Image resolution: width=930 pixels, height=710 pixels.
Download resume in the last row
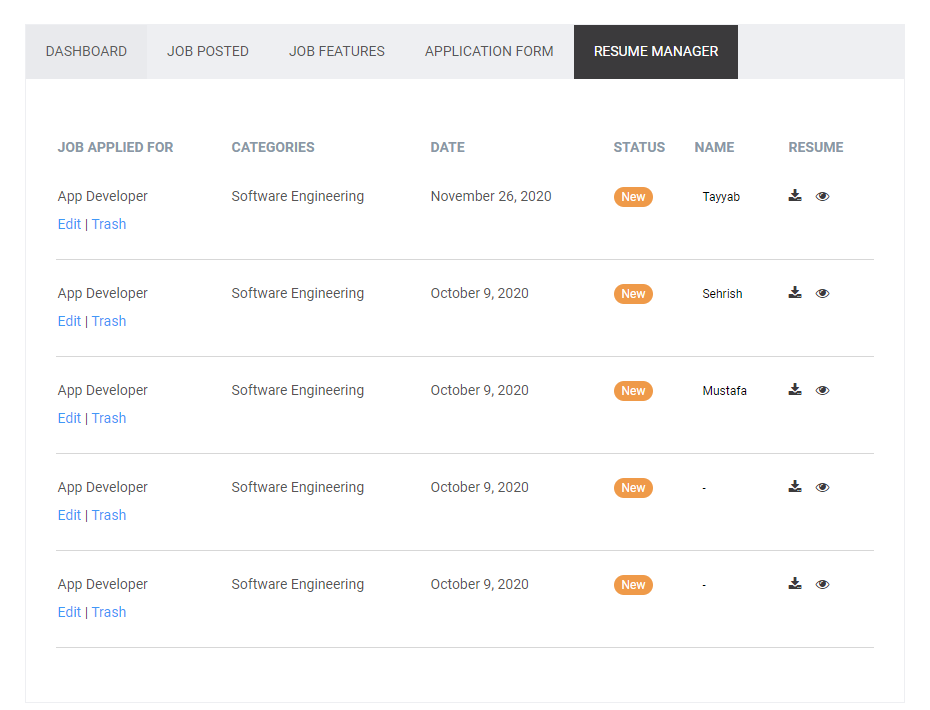coord(795,584)
